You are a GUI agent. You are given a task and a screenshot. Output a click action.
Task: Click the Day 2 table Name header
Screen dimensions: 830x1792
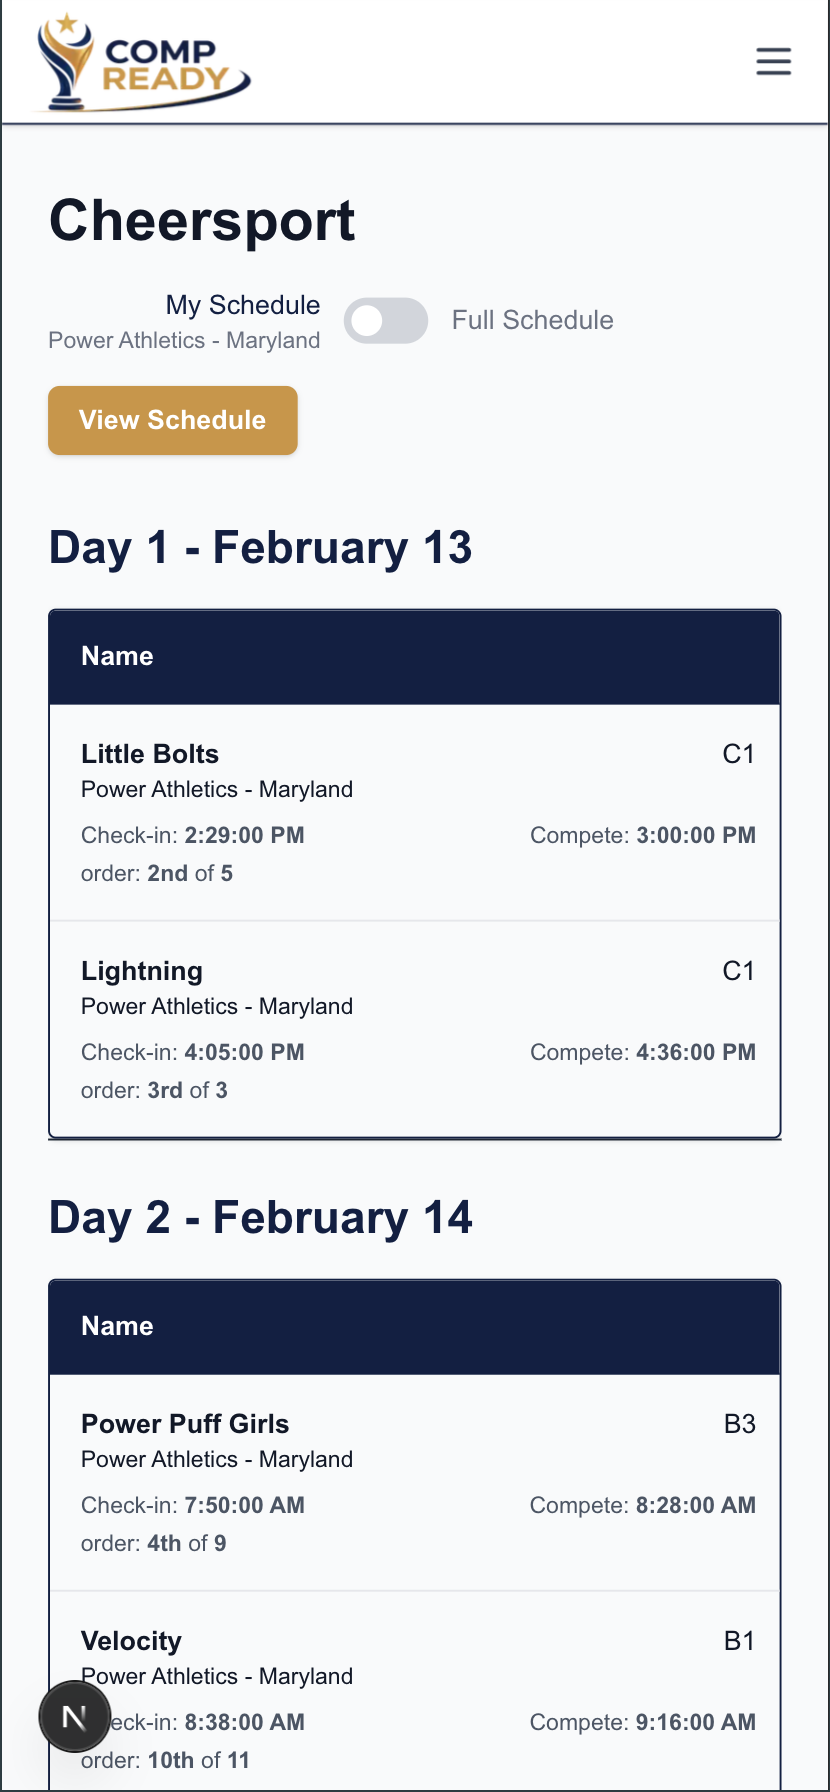pos(117,1326)
